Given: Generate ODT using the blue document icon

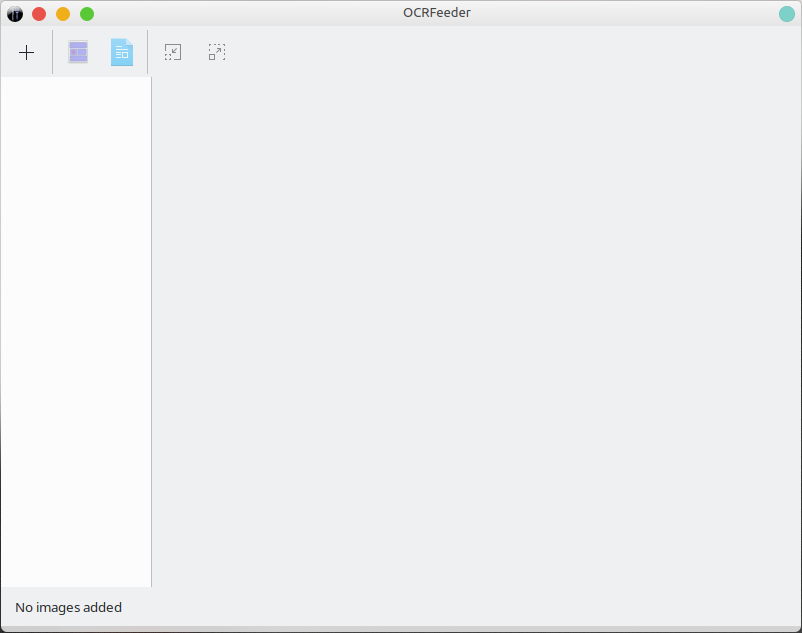Looking at the screenshot, I should pyautogui.click(x=121, y=52).
